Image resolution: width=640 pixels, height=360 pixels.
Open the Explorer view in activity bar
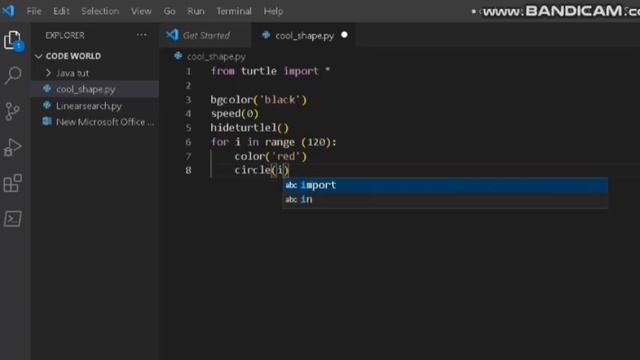point(13,40)
